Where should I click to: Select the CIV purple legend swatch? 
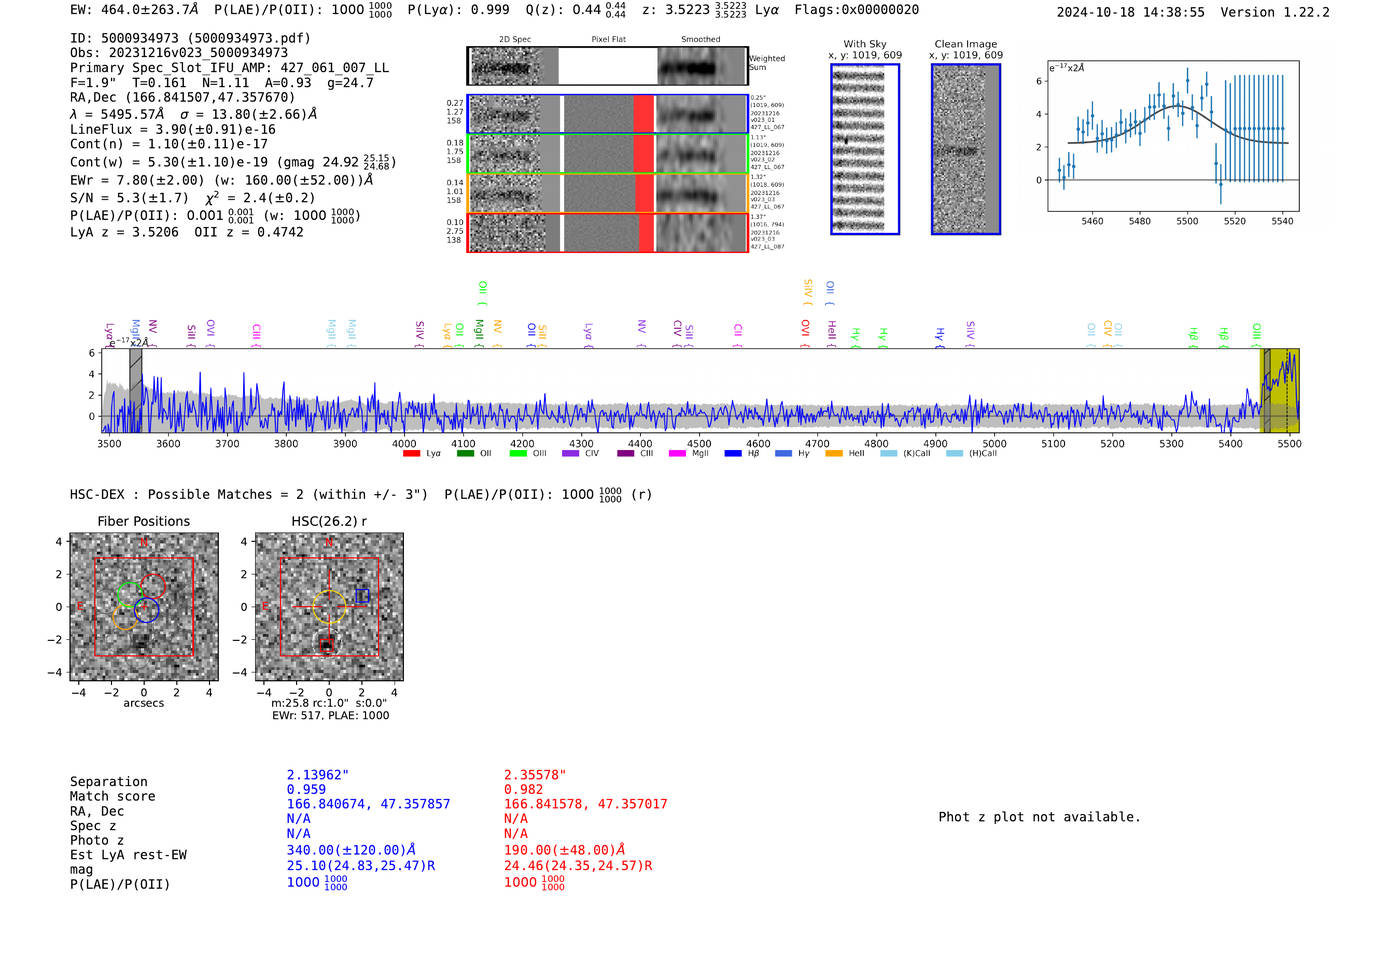tap(571, 454)
